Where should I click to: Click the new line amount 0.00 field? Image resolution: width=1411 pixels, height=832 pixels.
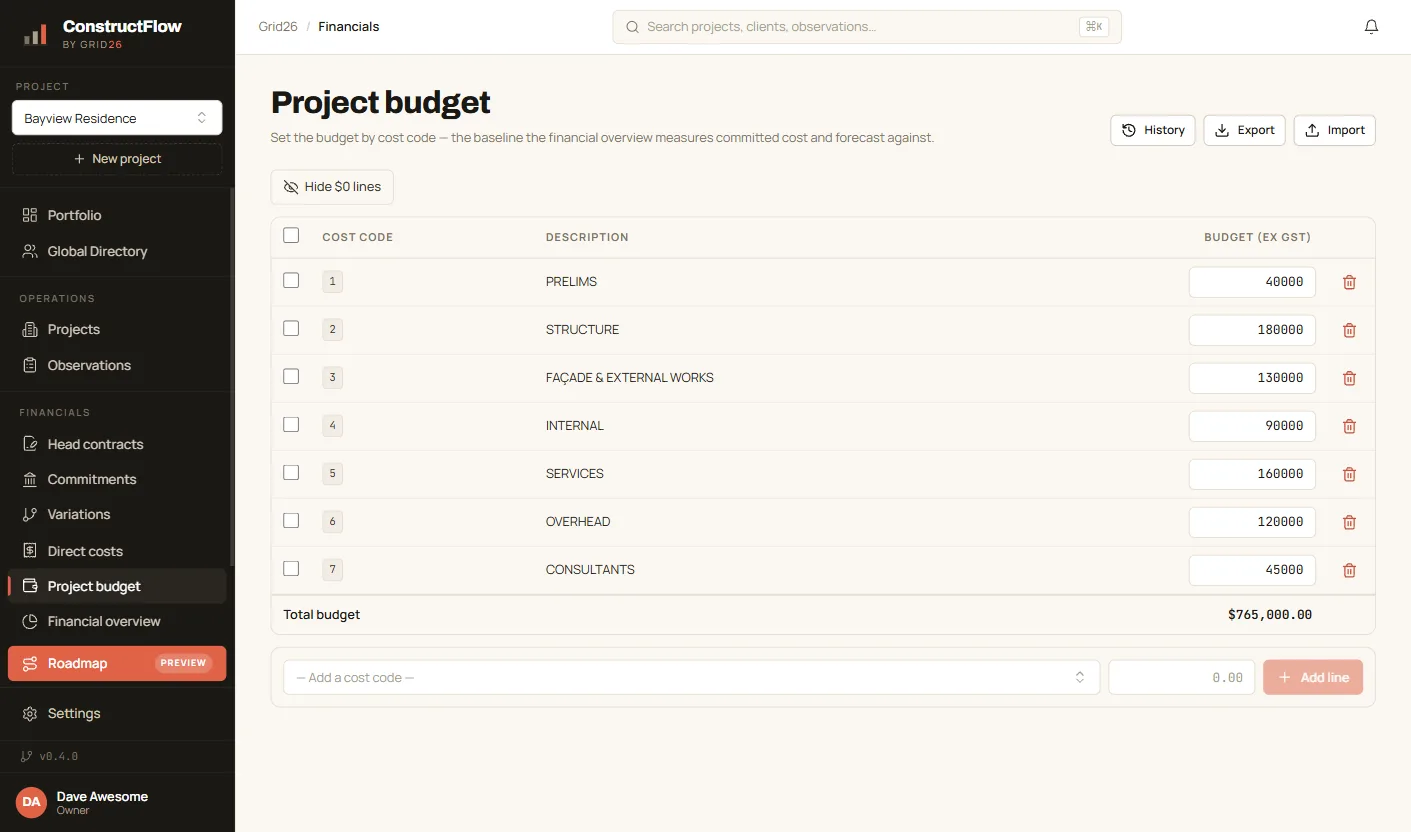(1181, 677)
